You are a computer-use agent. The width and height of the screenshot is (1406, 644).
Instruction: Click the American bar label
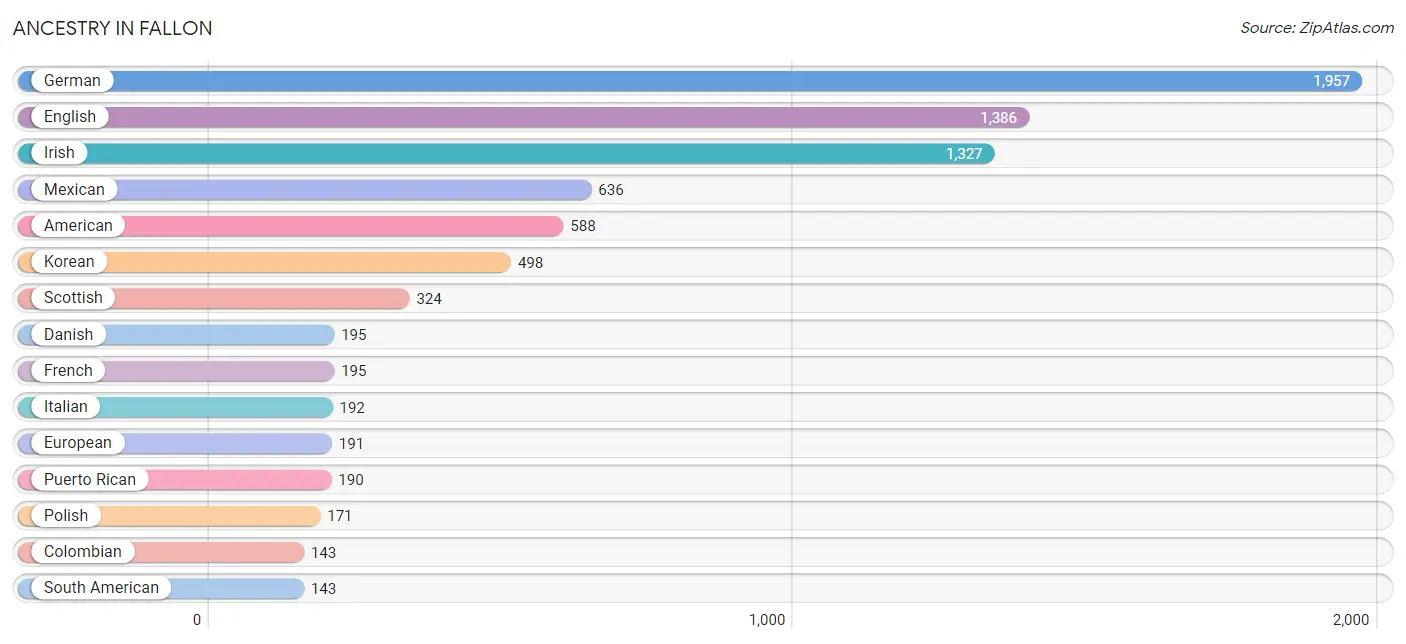click(78, 225)
